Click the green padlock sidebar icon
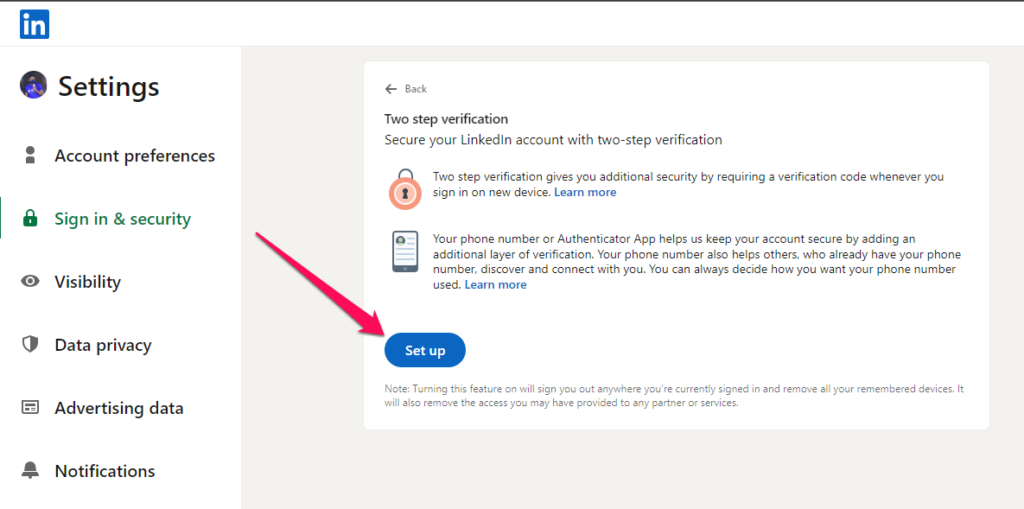The image size is (1024, 509). (x=30, y=218)
